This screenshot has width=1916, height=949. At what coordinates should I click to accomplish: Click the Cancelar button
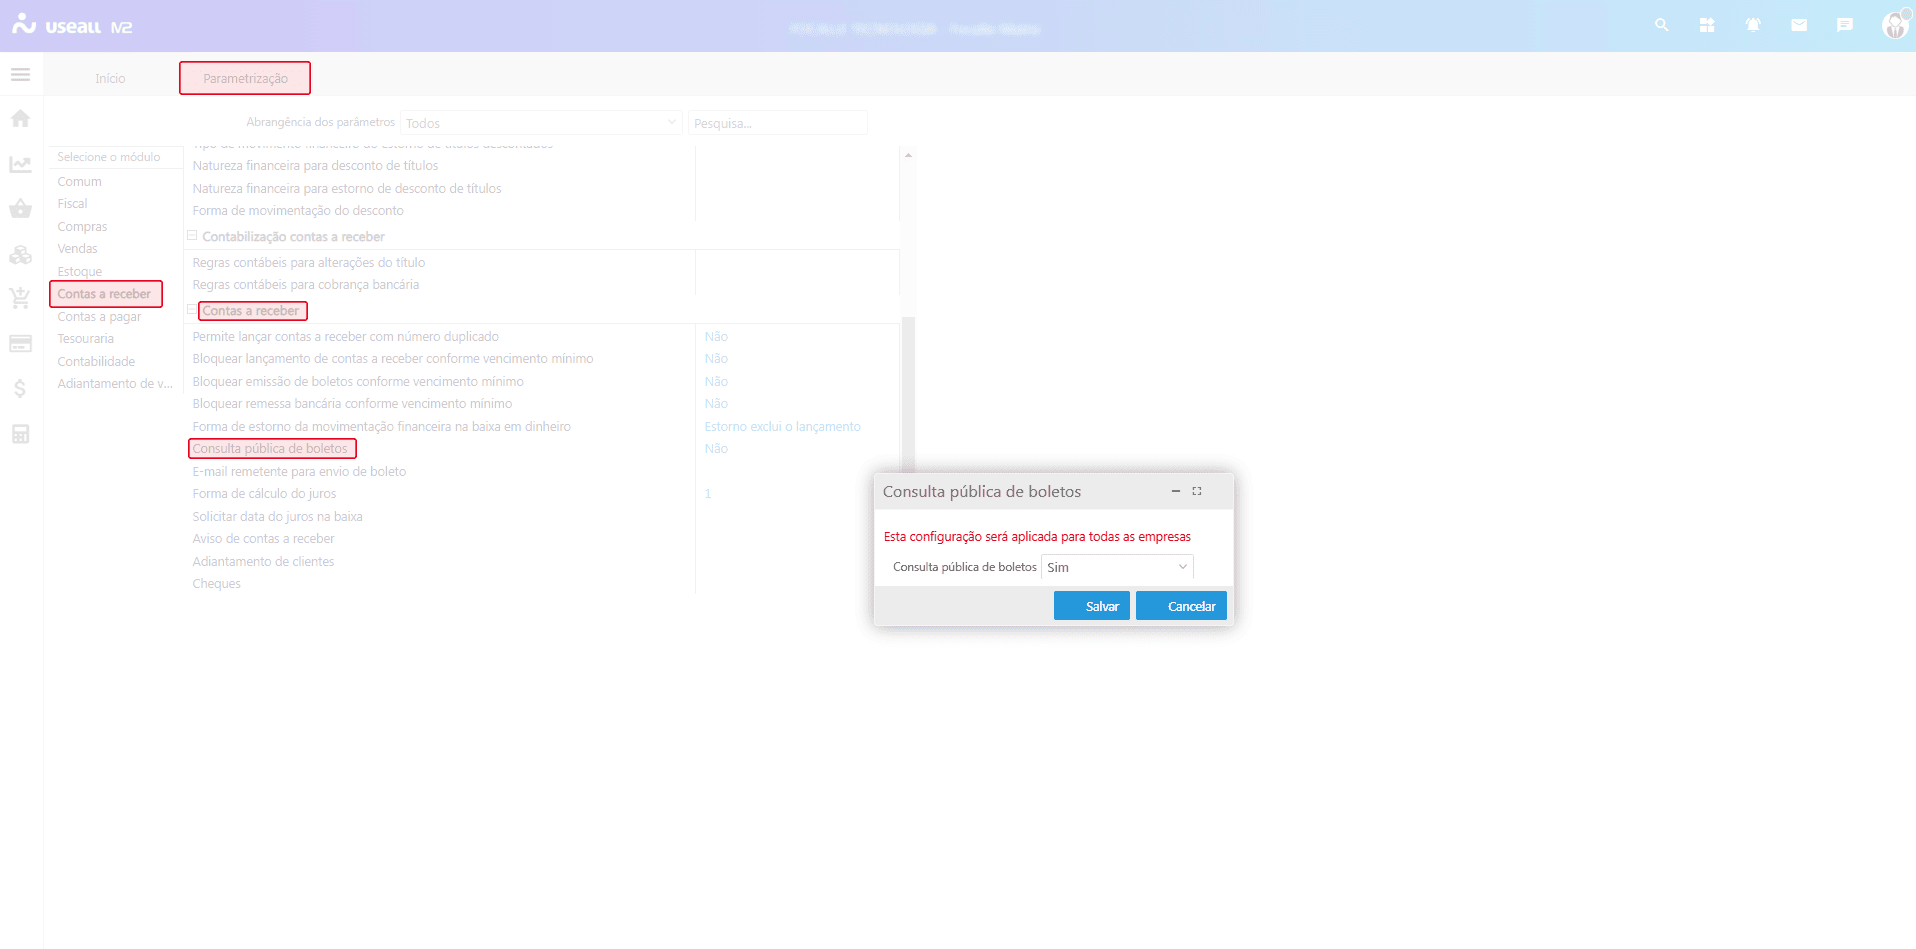click(1181, 606)
